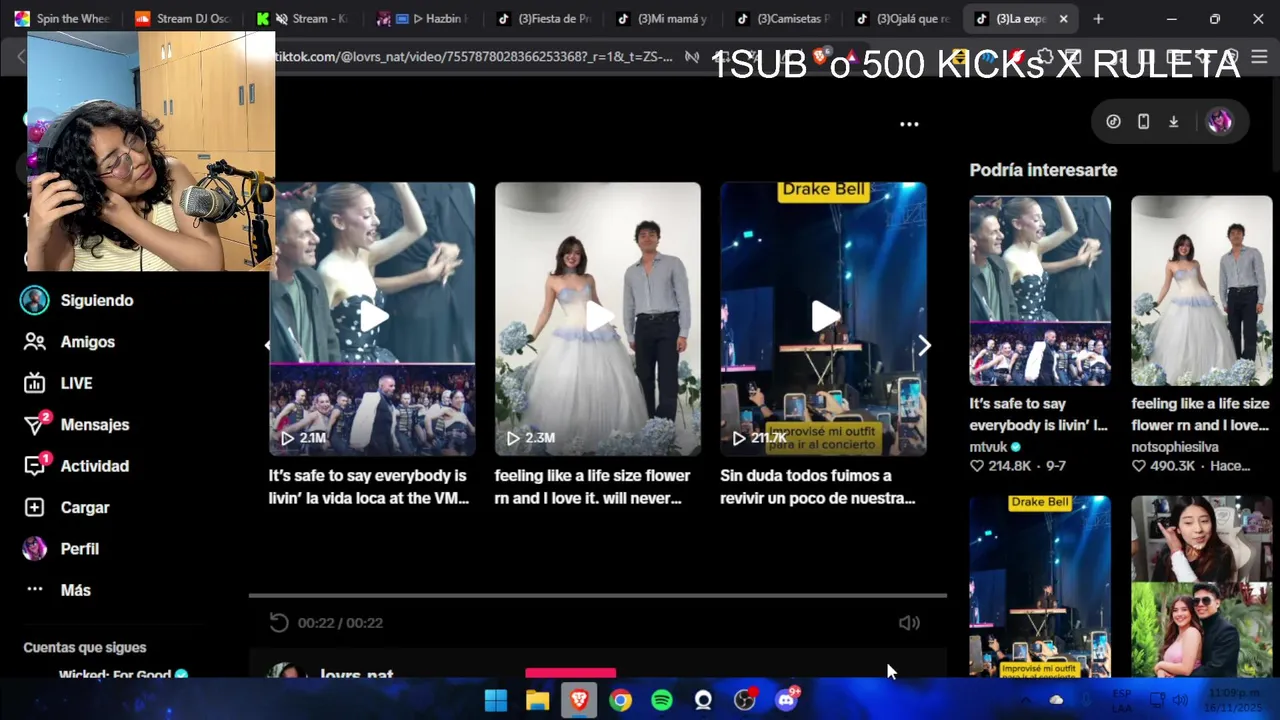1280x720 pixels.
Task: Open notsophiesilva video in Podría interesarte
Action: 1202,291
